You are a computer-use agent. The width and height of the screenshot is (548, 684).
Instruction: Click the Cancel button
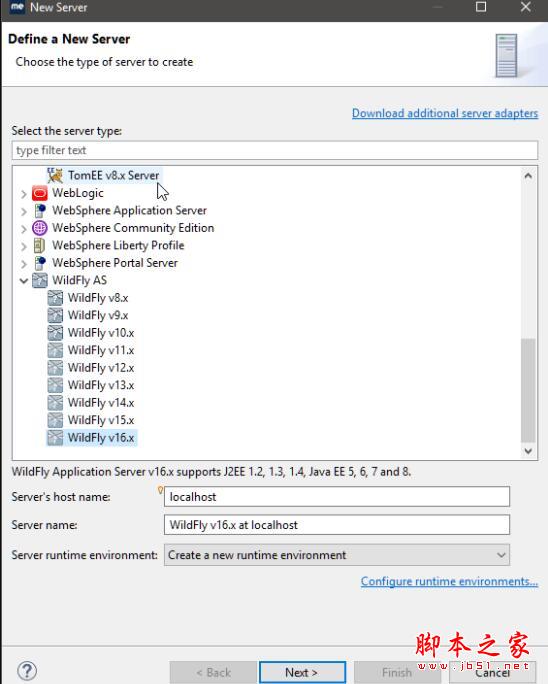coord(493,672)
